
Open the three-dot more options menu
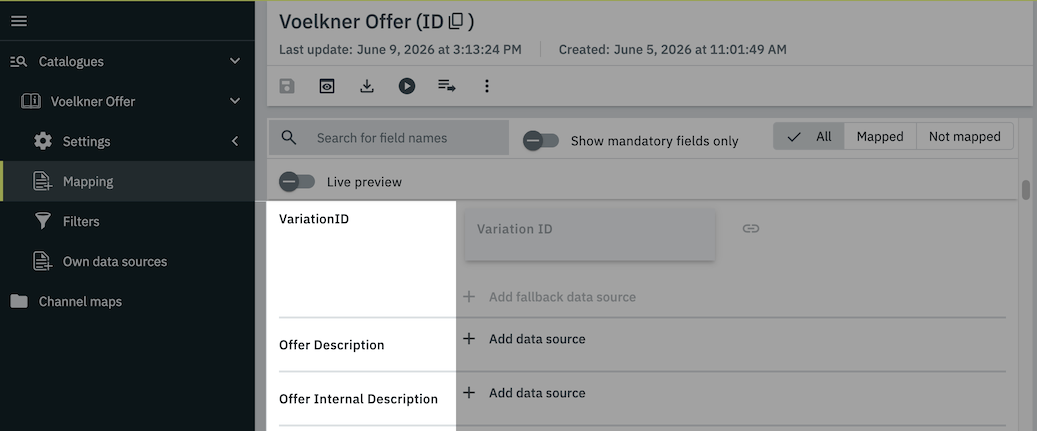click(487, 86)
